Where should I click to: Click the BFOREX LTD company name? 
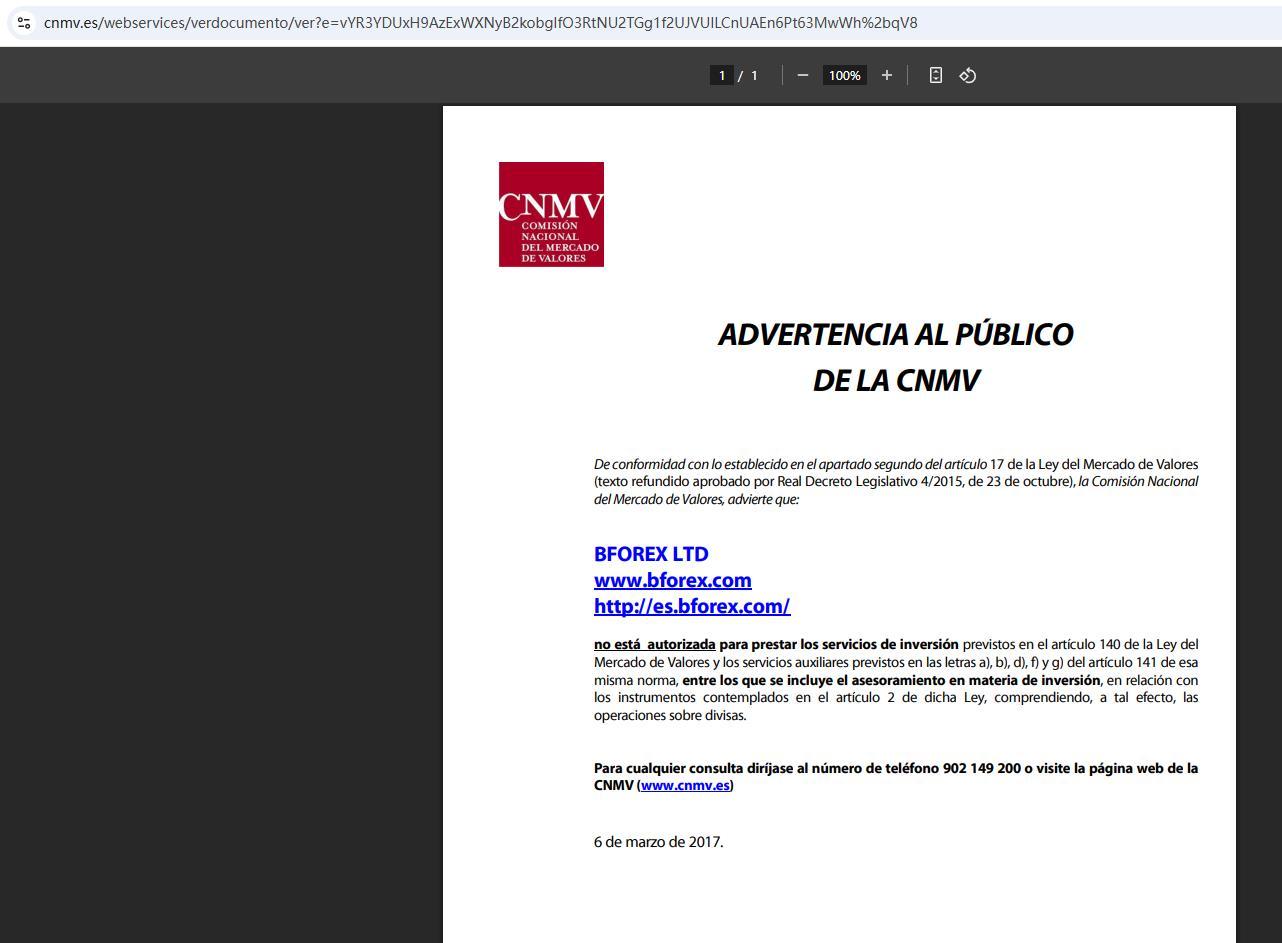651,554
